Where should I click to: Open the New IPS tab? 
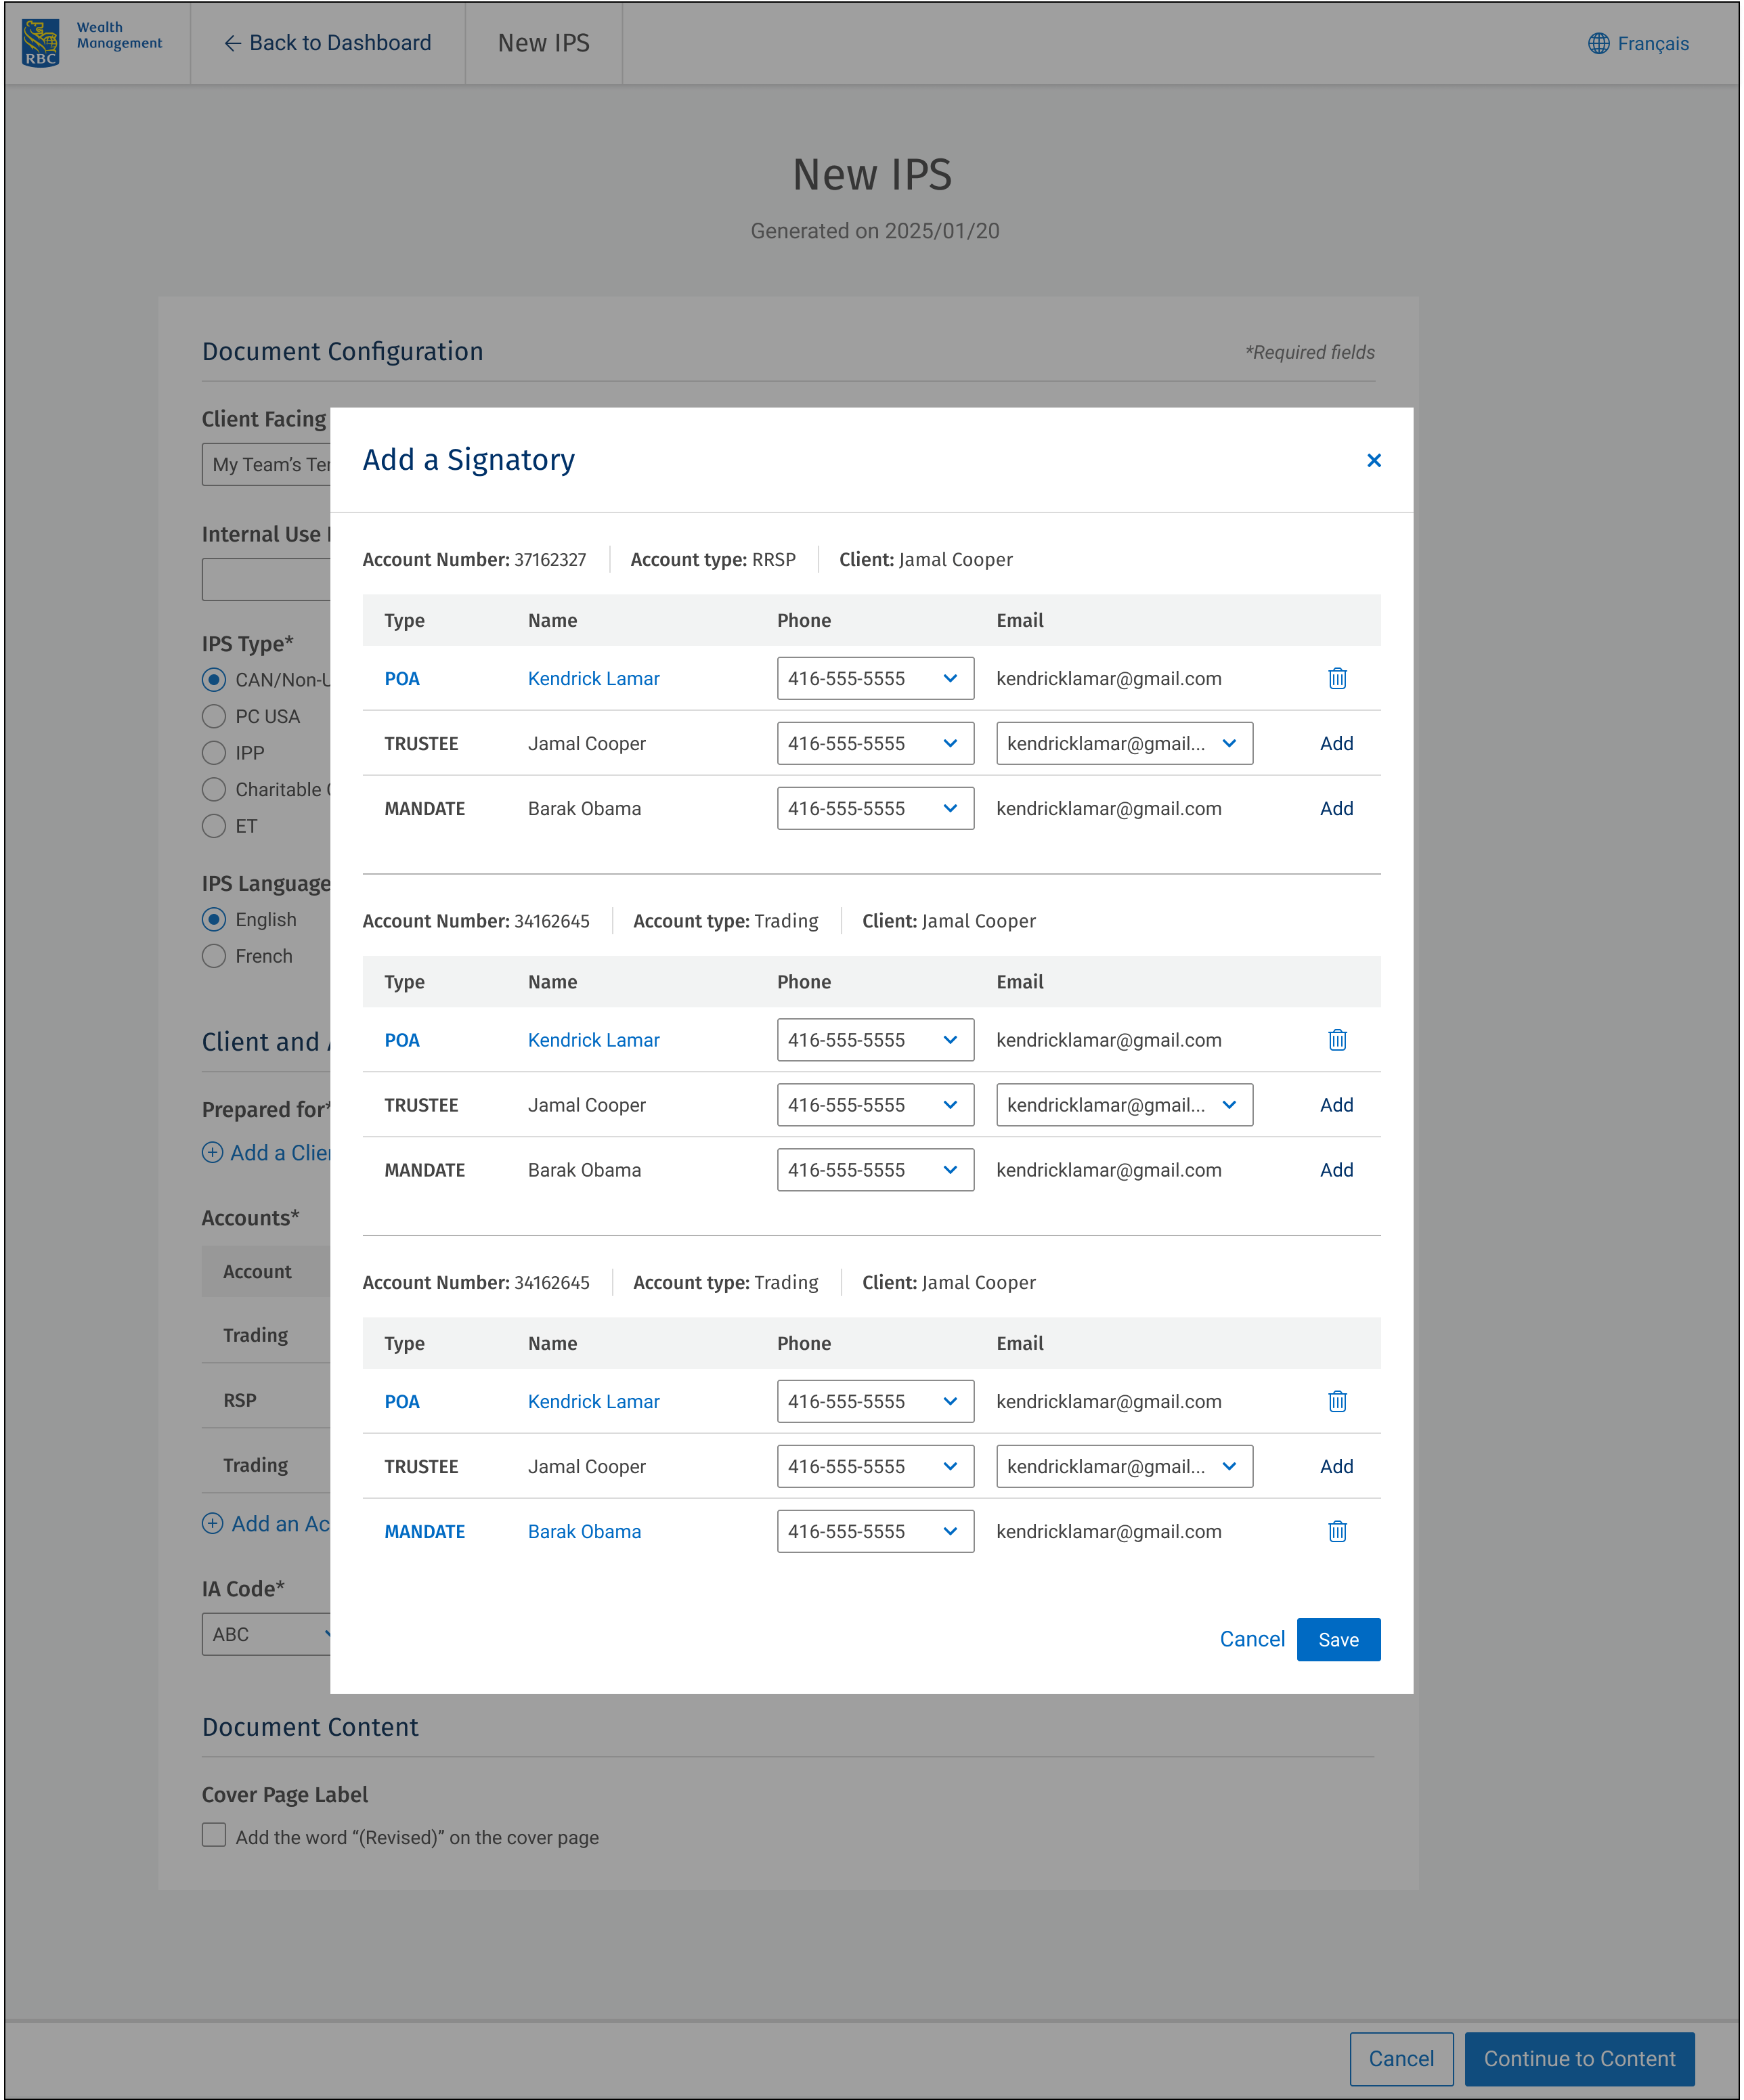pyautogui.click(x=543, y=43)
